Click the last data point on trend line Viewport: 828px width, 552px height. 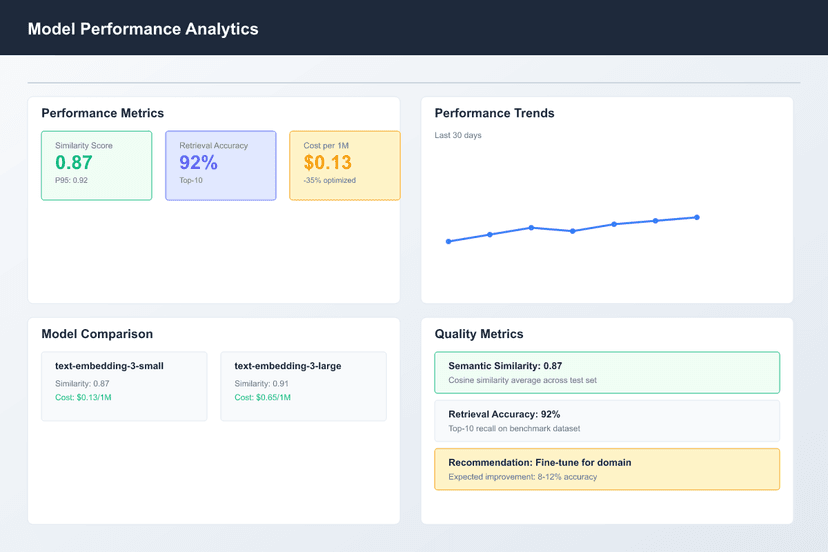pyautogui.click(x=697, y=217)
